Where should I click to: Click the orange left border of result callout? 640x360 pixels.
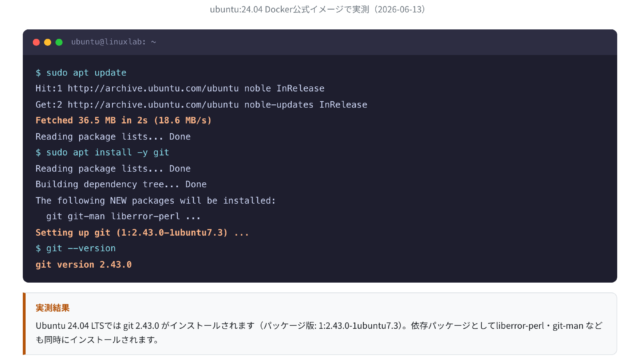(24, 324)
